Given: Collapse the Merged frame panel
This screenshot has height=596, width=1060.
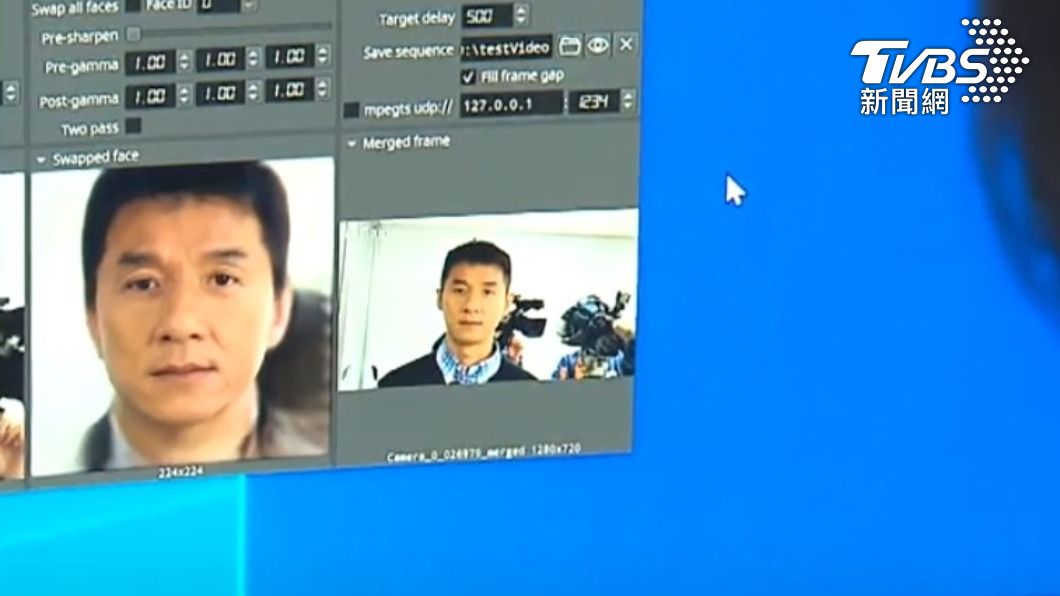Looking at the screenshot, I should (352, 144).
